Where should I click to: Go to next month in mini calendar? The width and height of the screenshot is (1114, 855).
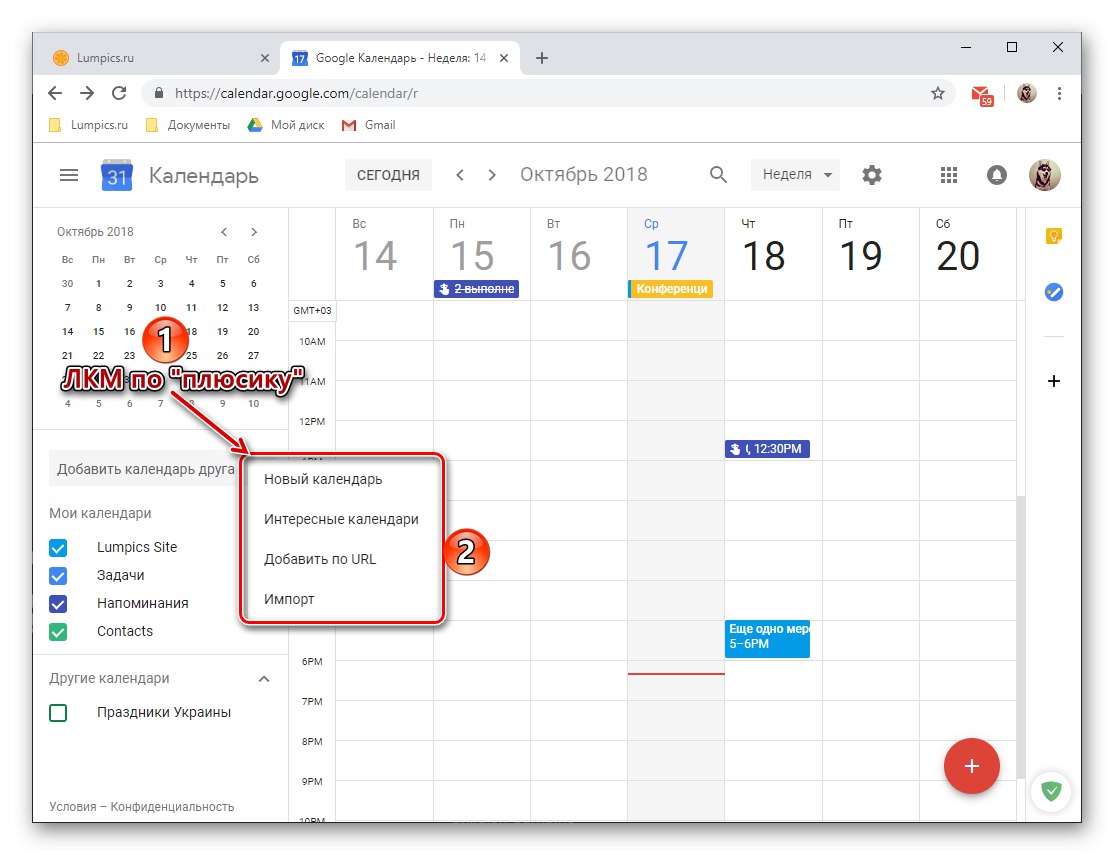click(253, 231)
